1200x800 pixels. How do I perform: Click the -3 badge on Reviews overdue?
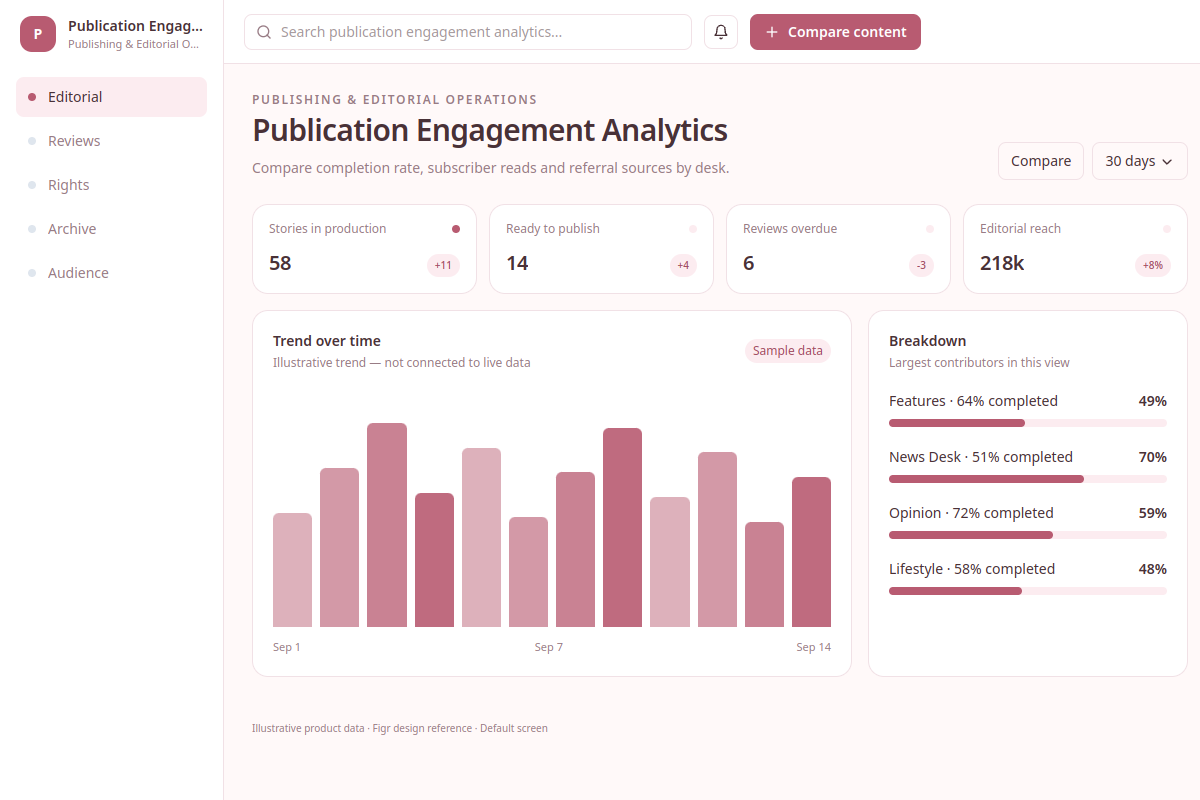[x=921, y=265]
